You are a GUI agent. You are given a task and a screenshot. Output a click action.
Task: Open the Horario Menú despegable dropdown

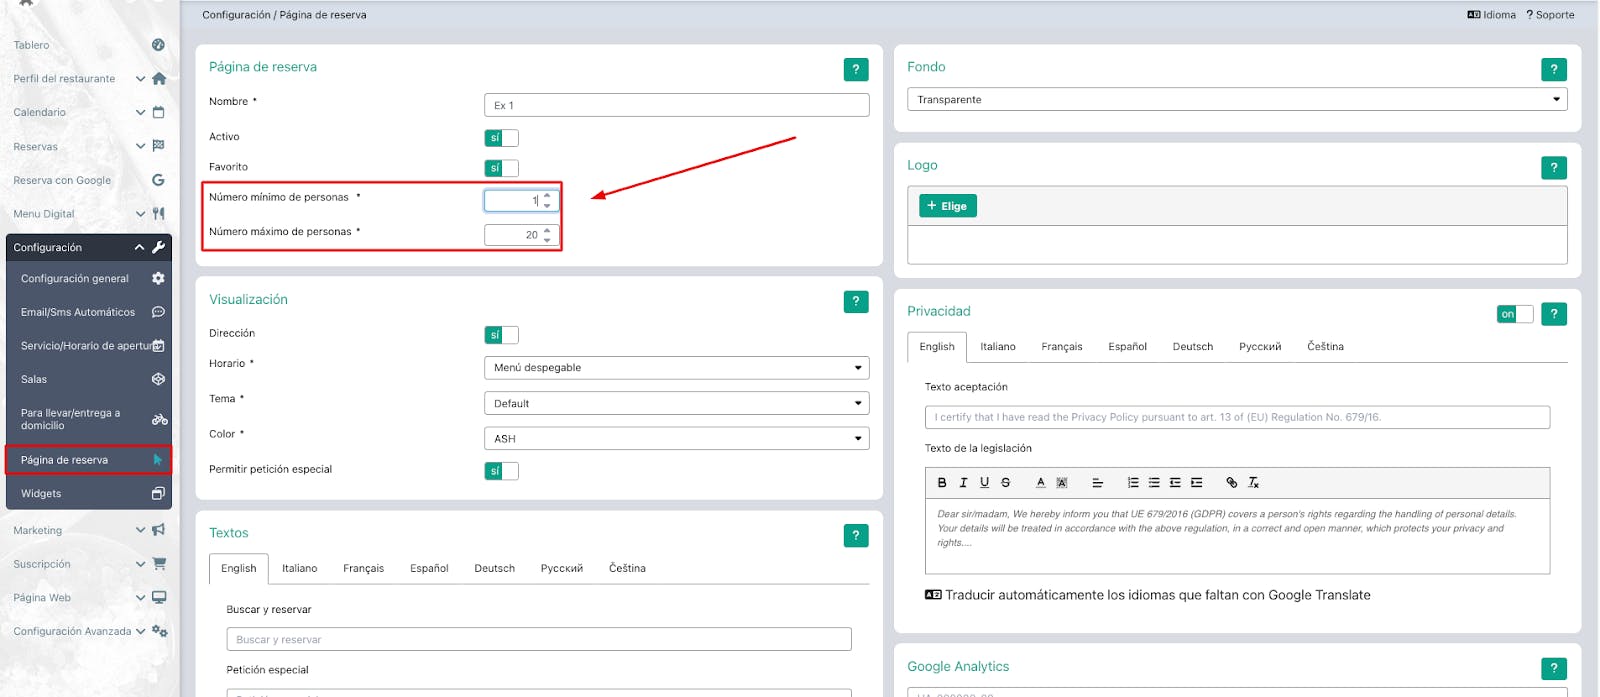pos(677,367)
